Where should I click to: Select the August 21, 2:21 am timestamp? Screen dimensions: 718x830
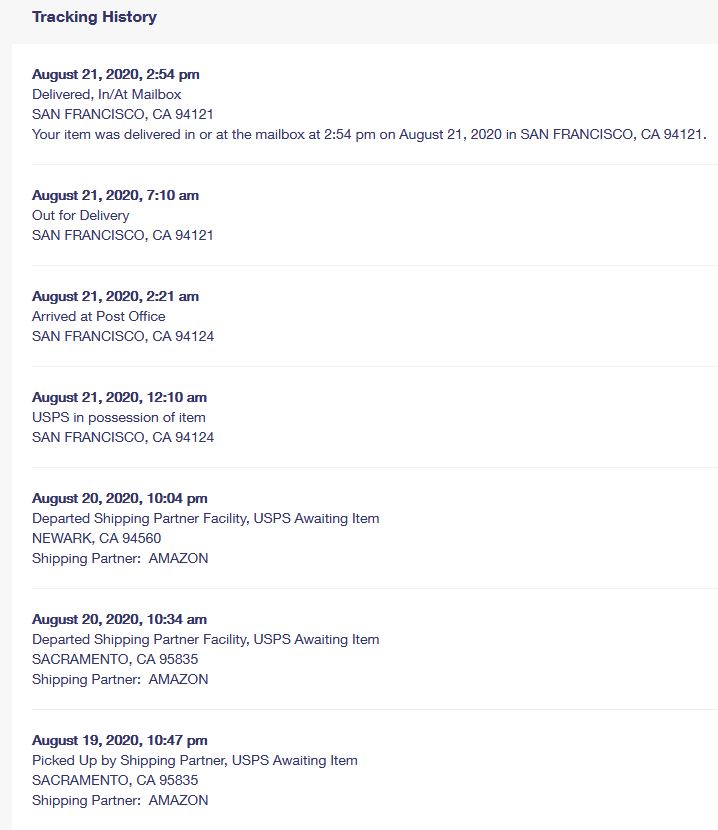115,296
